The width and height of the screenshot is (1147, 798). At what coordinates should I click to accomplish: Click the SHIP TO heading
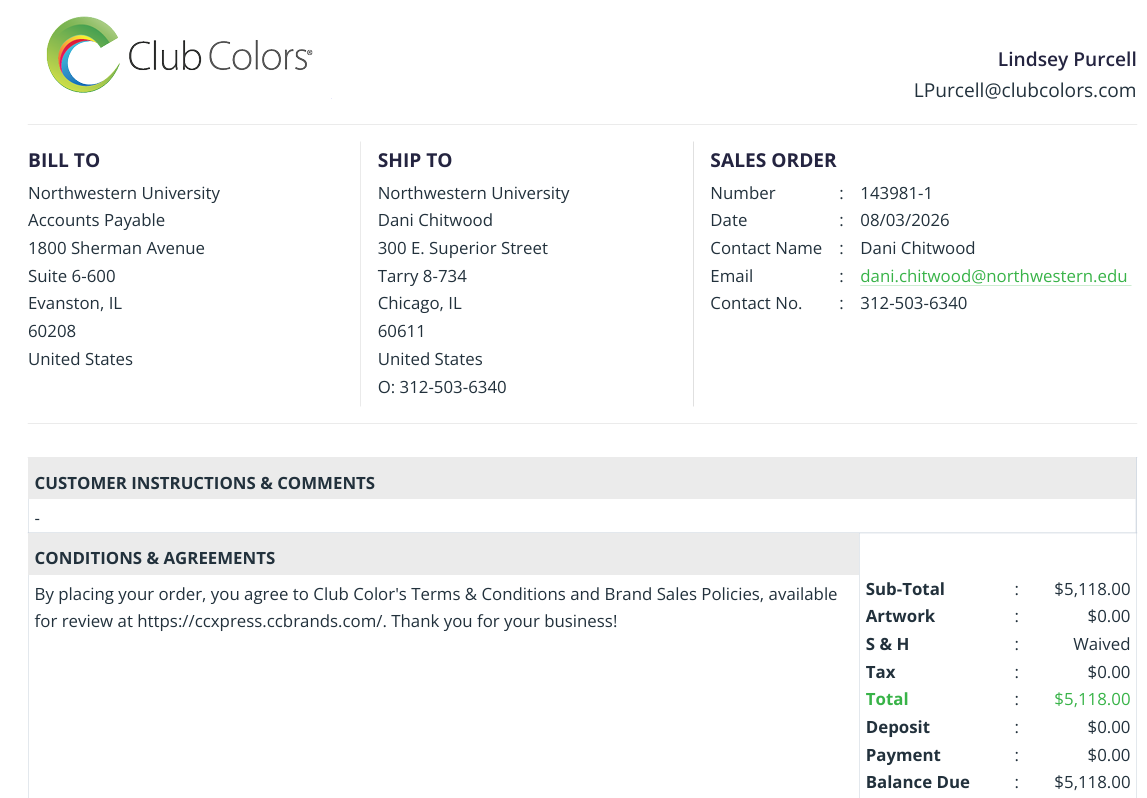415,160
